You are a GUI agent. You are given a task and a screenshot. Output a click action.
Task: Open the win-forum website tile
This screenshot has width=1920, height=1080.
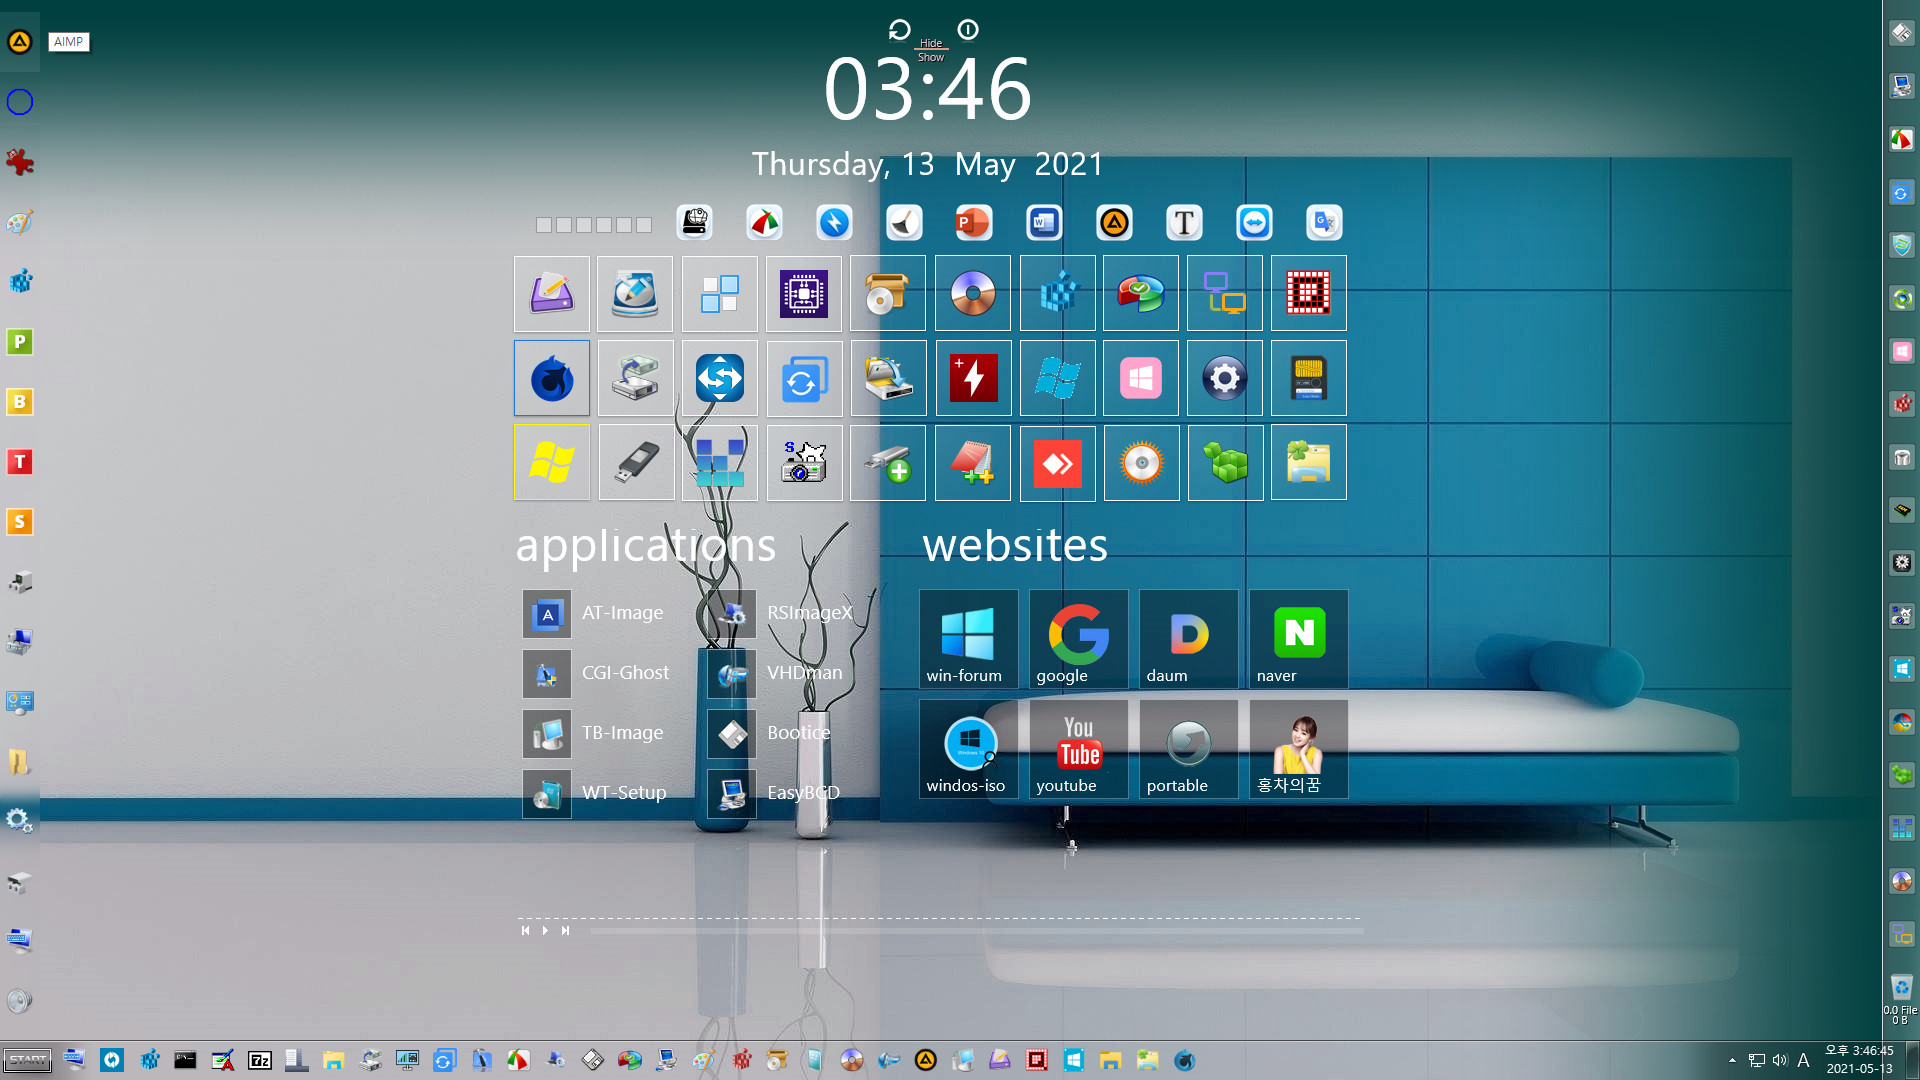[x=968, y=639]
